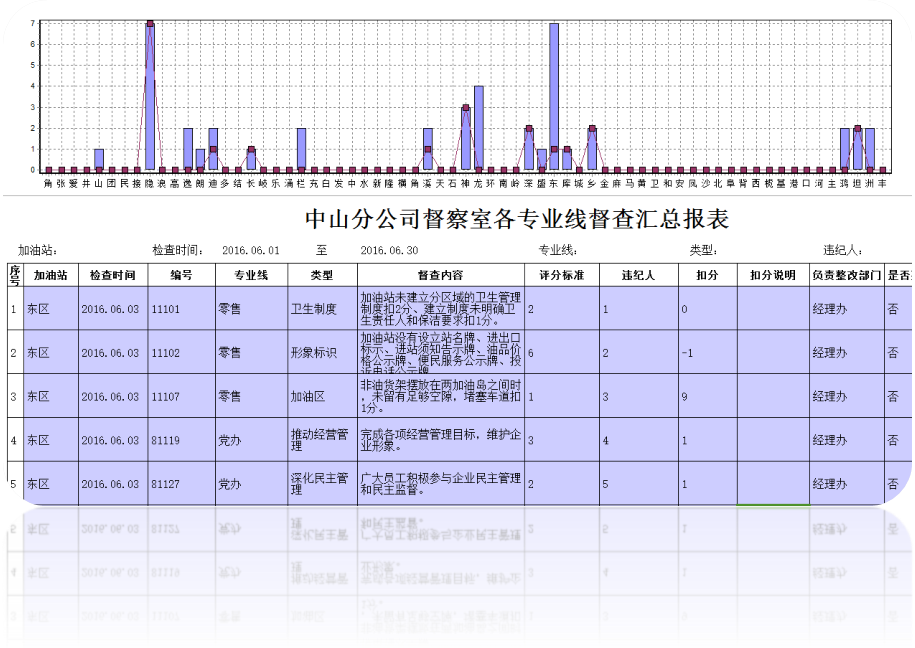Click the height-7 chart bar above 东
The width and height of the screenshot is (915, 648).
tap(554, 96)
